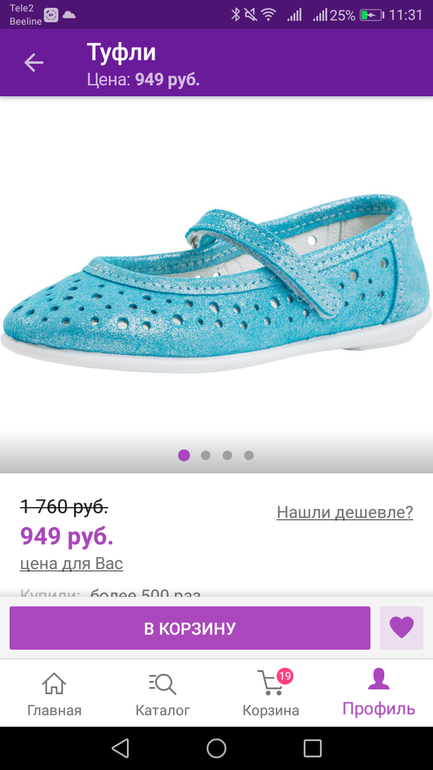Open the Каталог search tab
Viewport: 433px width, 770px height.
click(x=162, y=694)
